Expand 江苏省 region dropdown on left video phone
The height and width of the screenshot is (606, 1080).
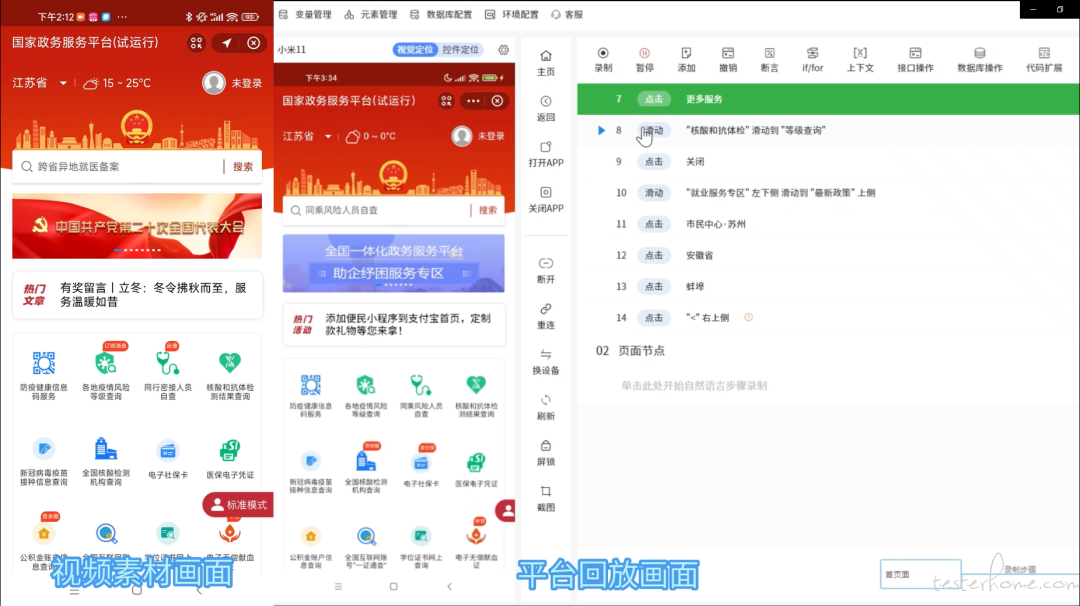[39, 83]
